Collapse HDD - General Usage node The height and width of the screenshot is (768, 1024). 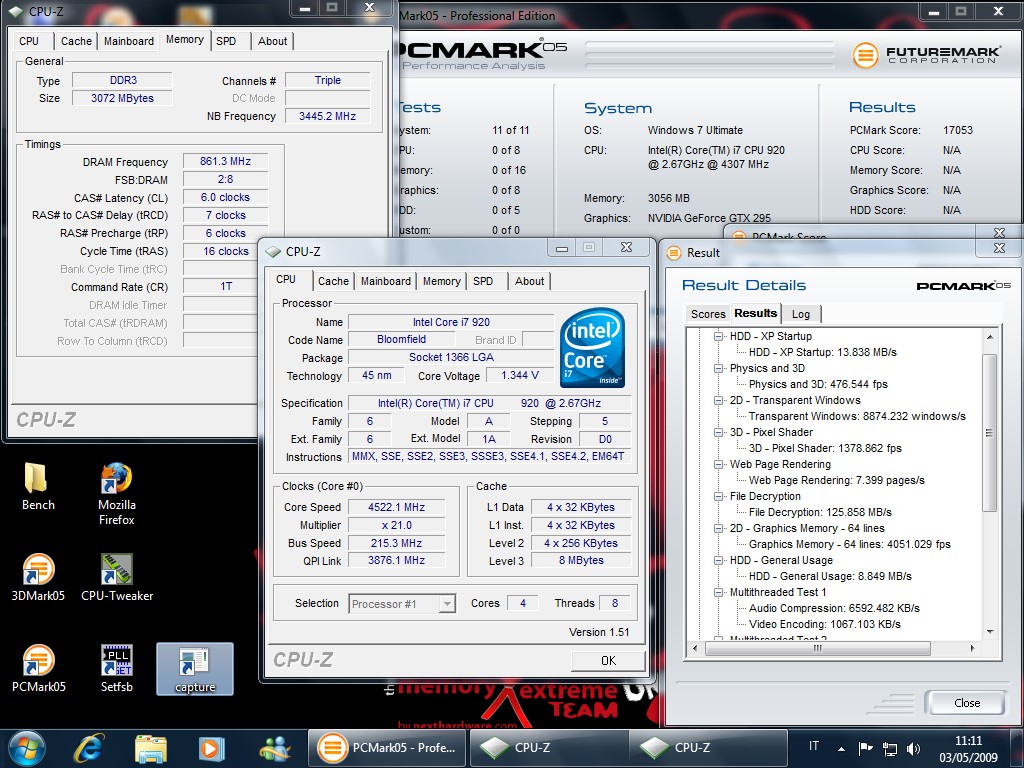tap(719, 560)
